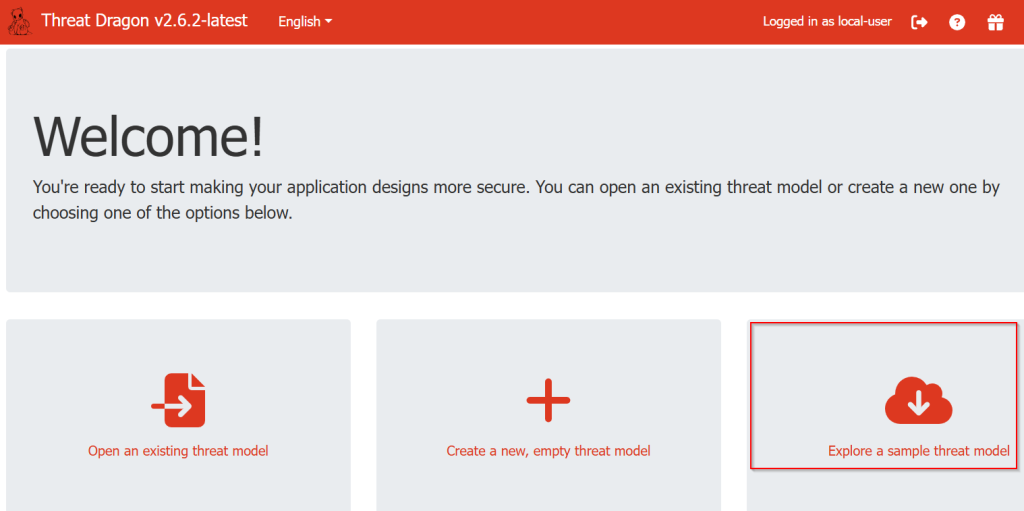Click the Threat Dragon logo icon
This screenshot has width=1024, height=511.
(x=19, y=22)
